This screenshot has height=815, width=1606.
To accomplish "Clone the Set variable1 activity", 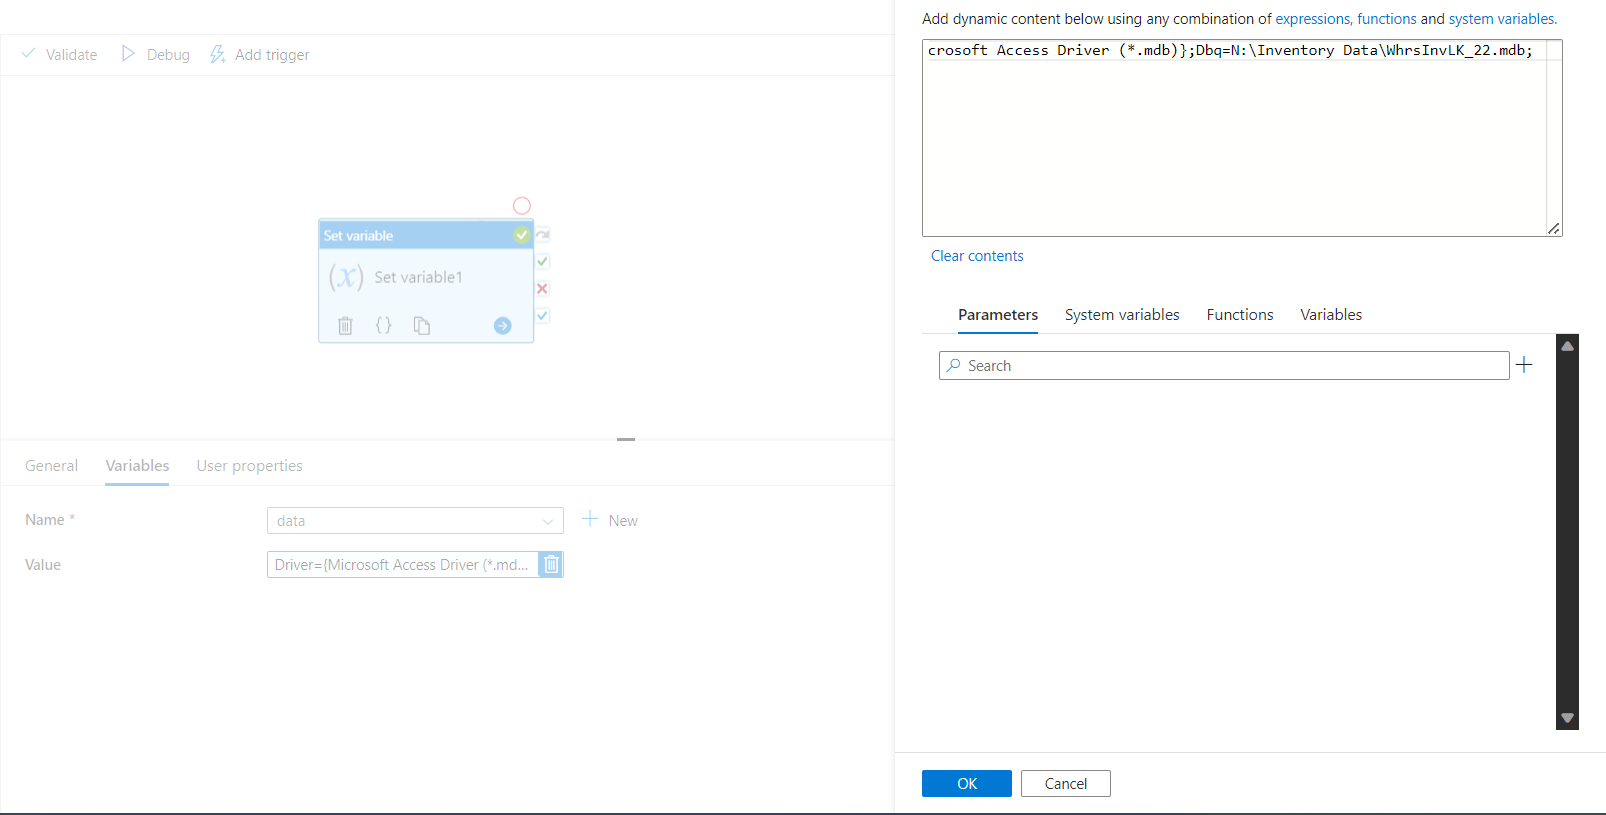I will pyautogui.click(x=422, y=326).
